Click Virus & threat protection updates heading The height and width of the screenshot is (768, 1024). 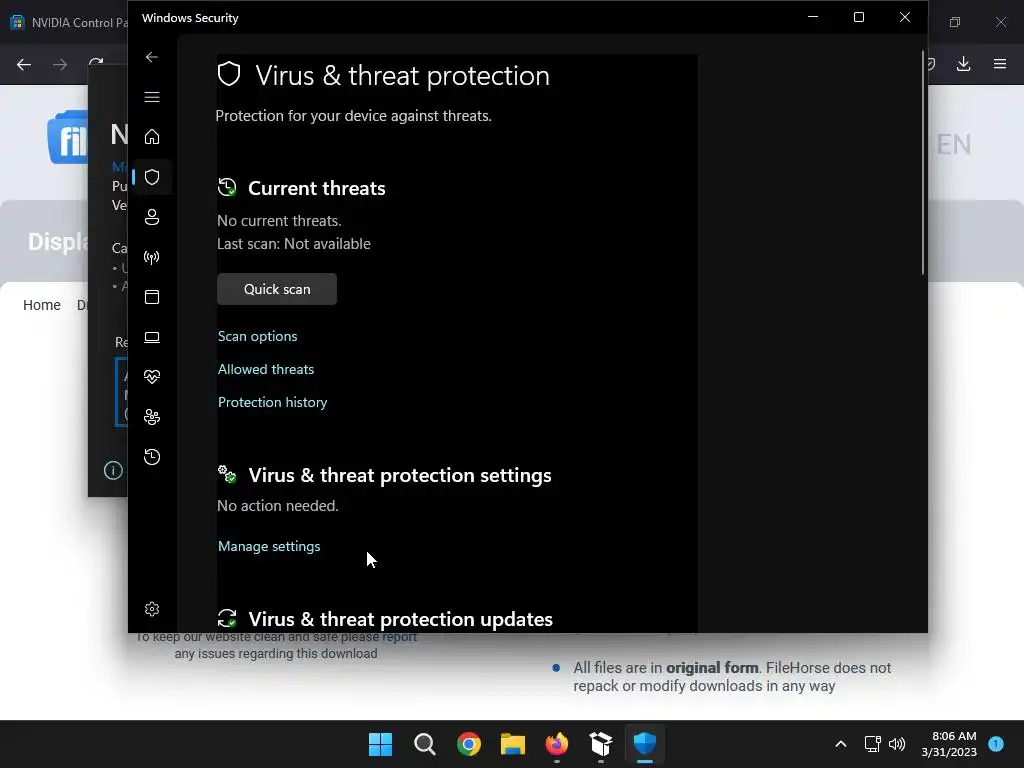coord(400,618)
